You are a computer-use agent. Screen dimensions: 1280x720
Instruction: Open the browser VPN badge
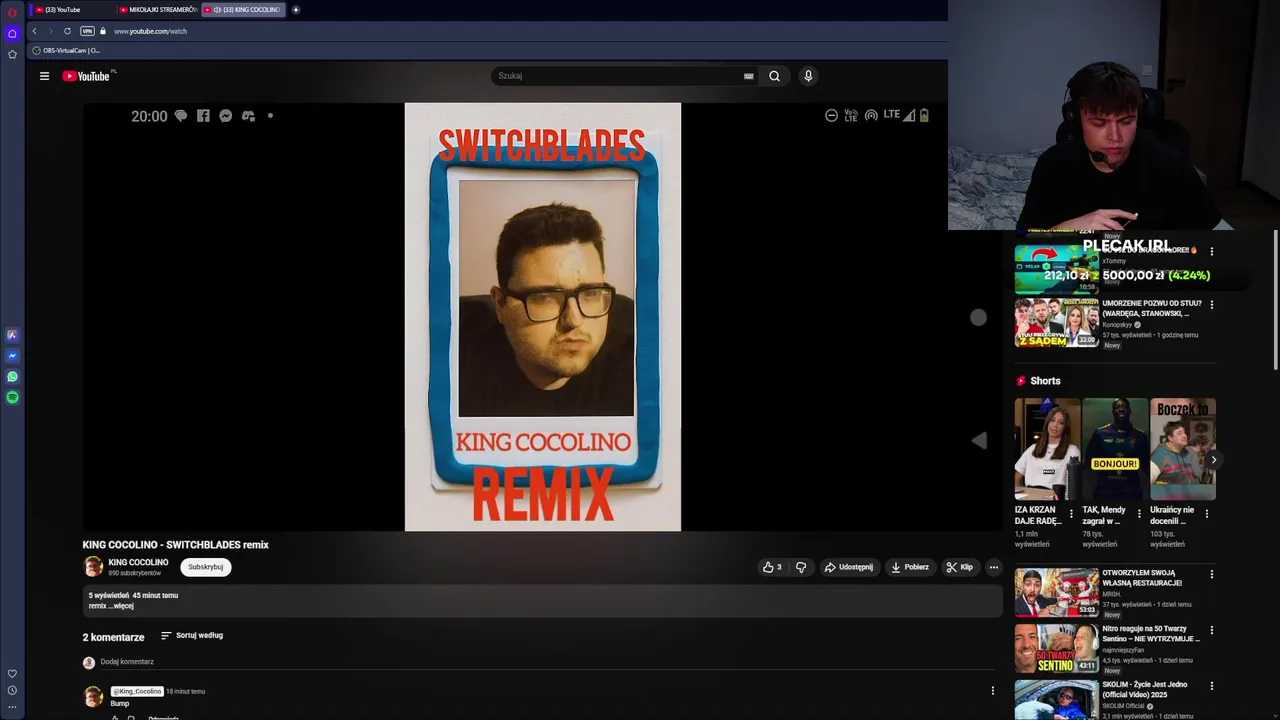coord(87,31)
